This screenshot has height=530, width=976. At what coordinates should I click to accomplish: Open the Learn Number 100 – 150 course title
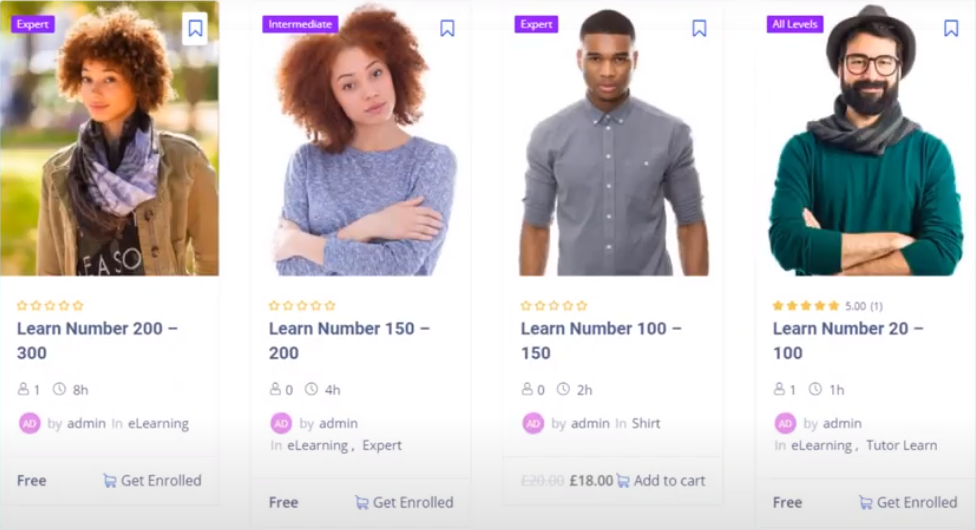pos(601,341)
